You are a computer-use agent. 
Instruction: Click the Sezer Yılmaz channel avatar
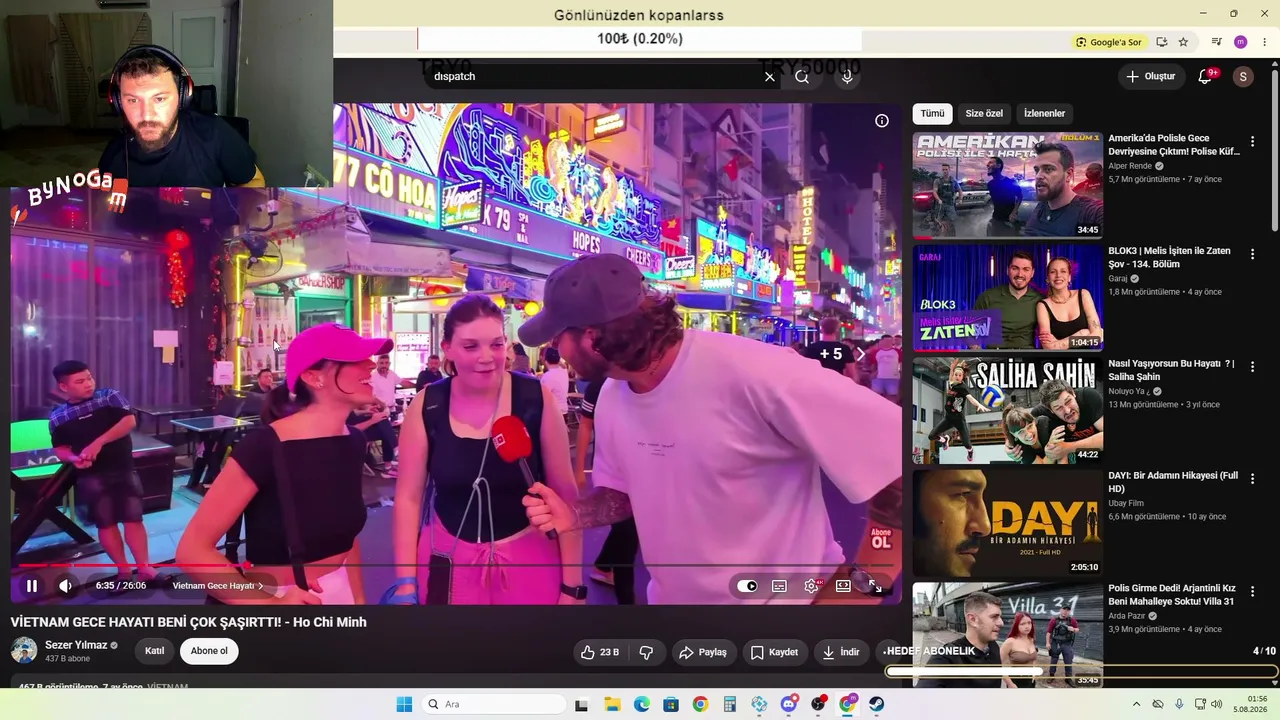[x=24, y=651]
